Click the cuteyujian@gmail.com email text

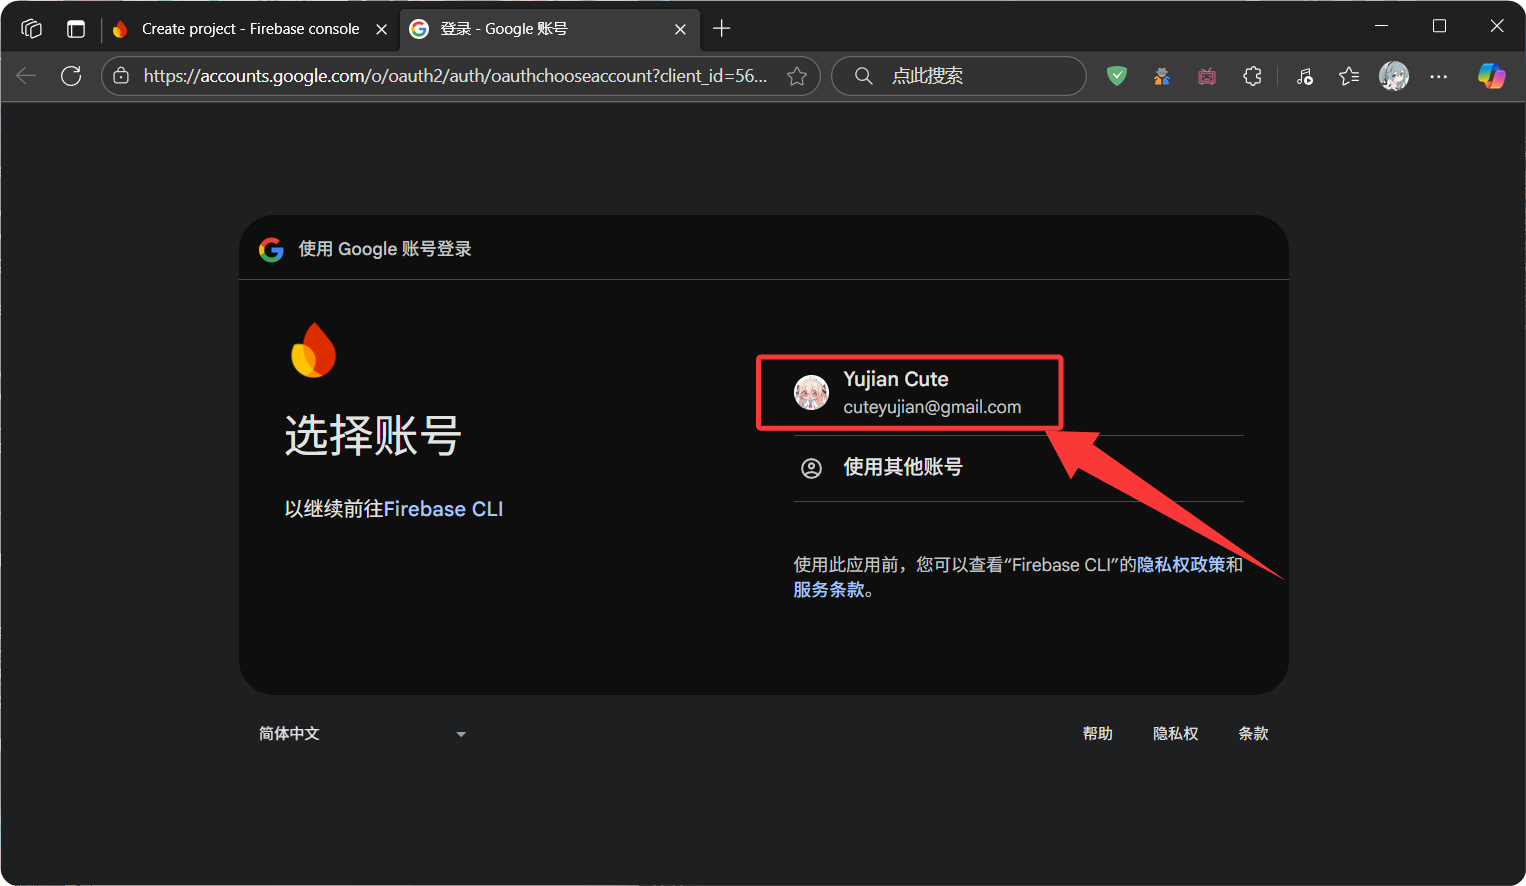click(932, 407)
